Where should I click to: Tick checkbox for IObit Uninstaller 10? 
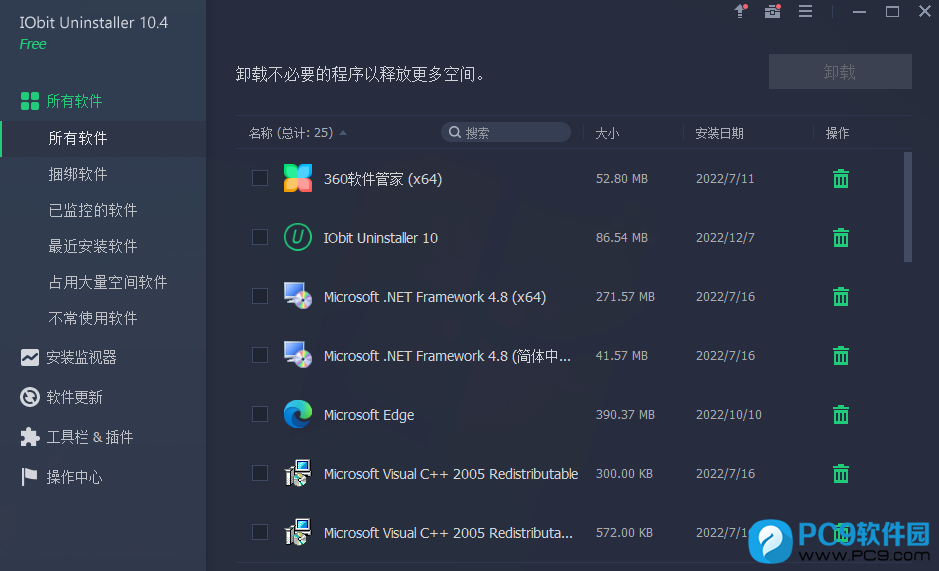260,237
